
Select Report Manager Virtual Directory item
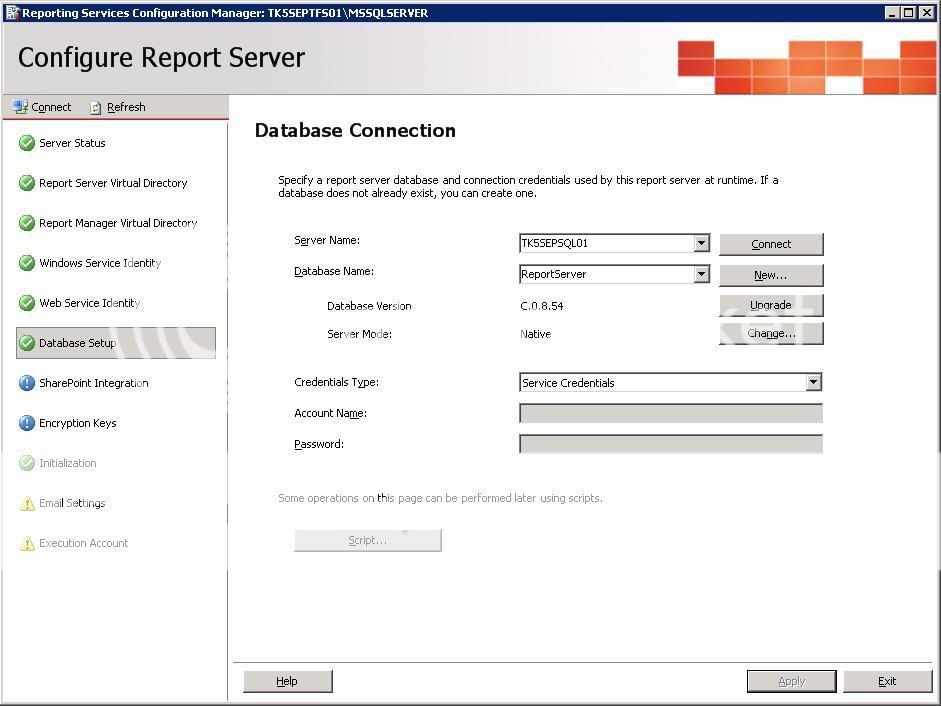[x=117, y=223]
